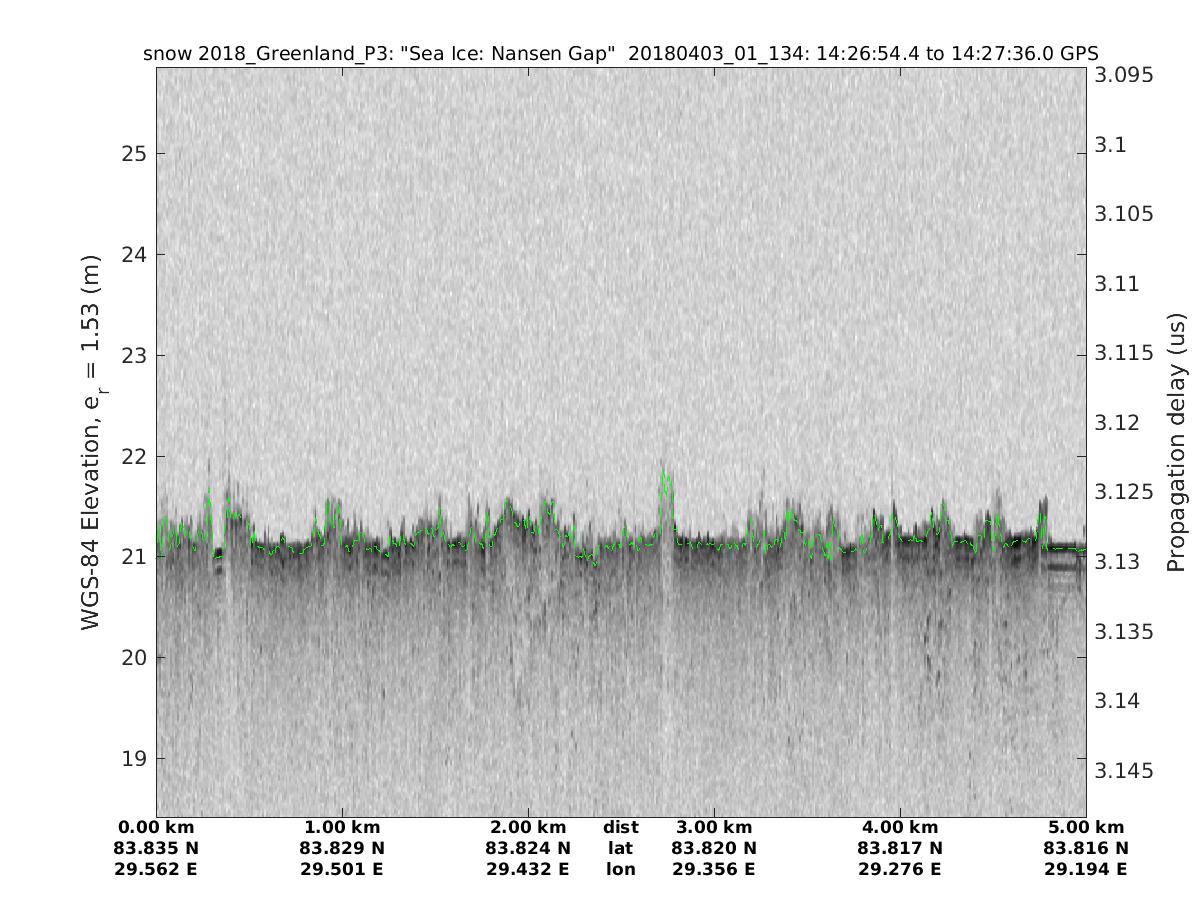This screenshot has width=1200, height=900.
Task: Click the 0.00 km distance label
Action: click(156, 828)
